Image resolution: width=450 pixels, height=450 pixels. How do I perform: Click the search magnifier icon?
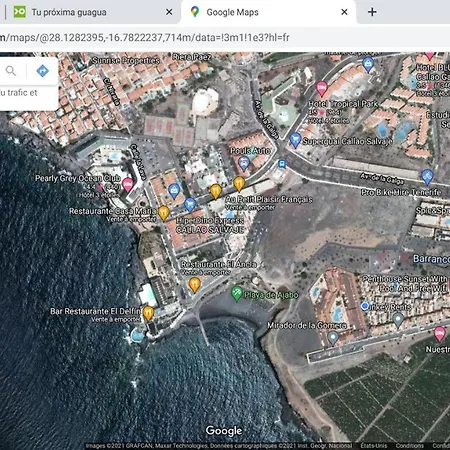(x=11, y=71)
